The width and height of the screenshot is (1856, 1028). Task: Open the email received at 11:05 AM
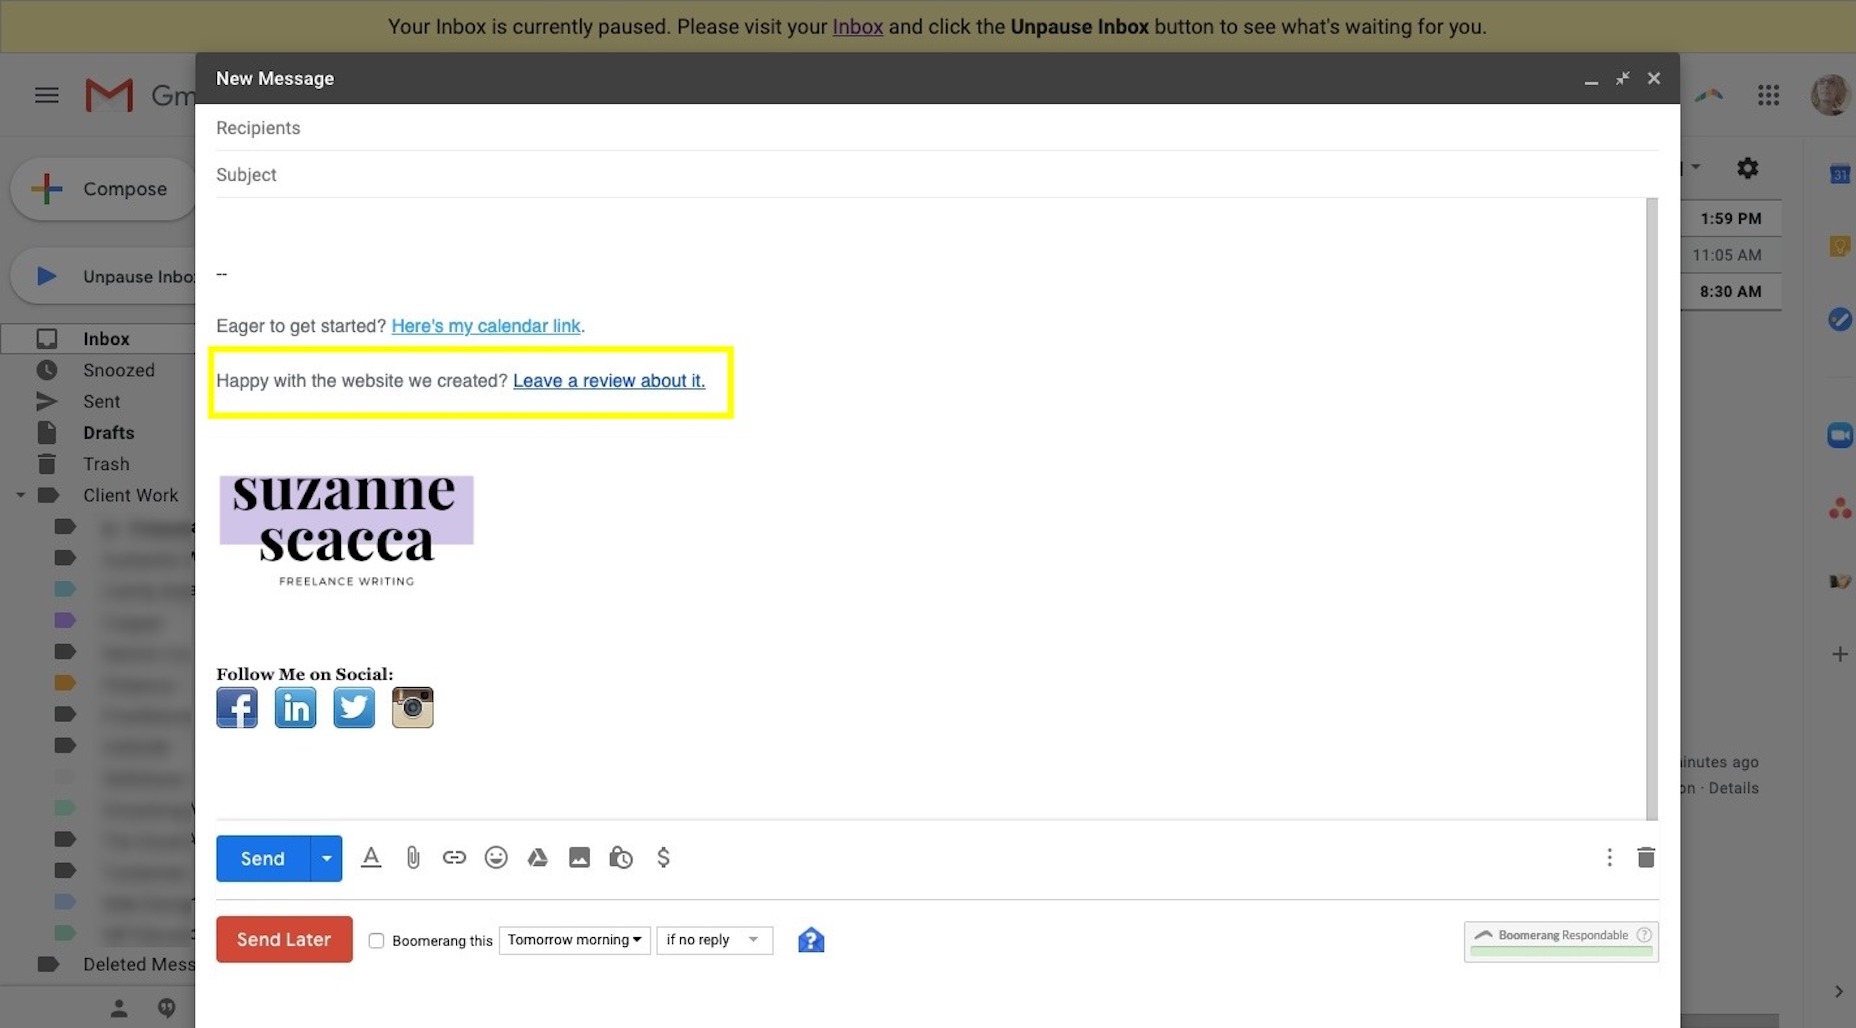click(x=1727, y=255)
